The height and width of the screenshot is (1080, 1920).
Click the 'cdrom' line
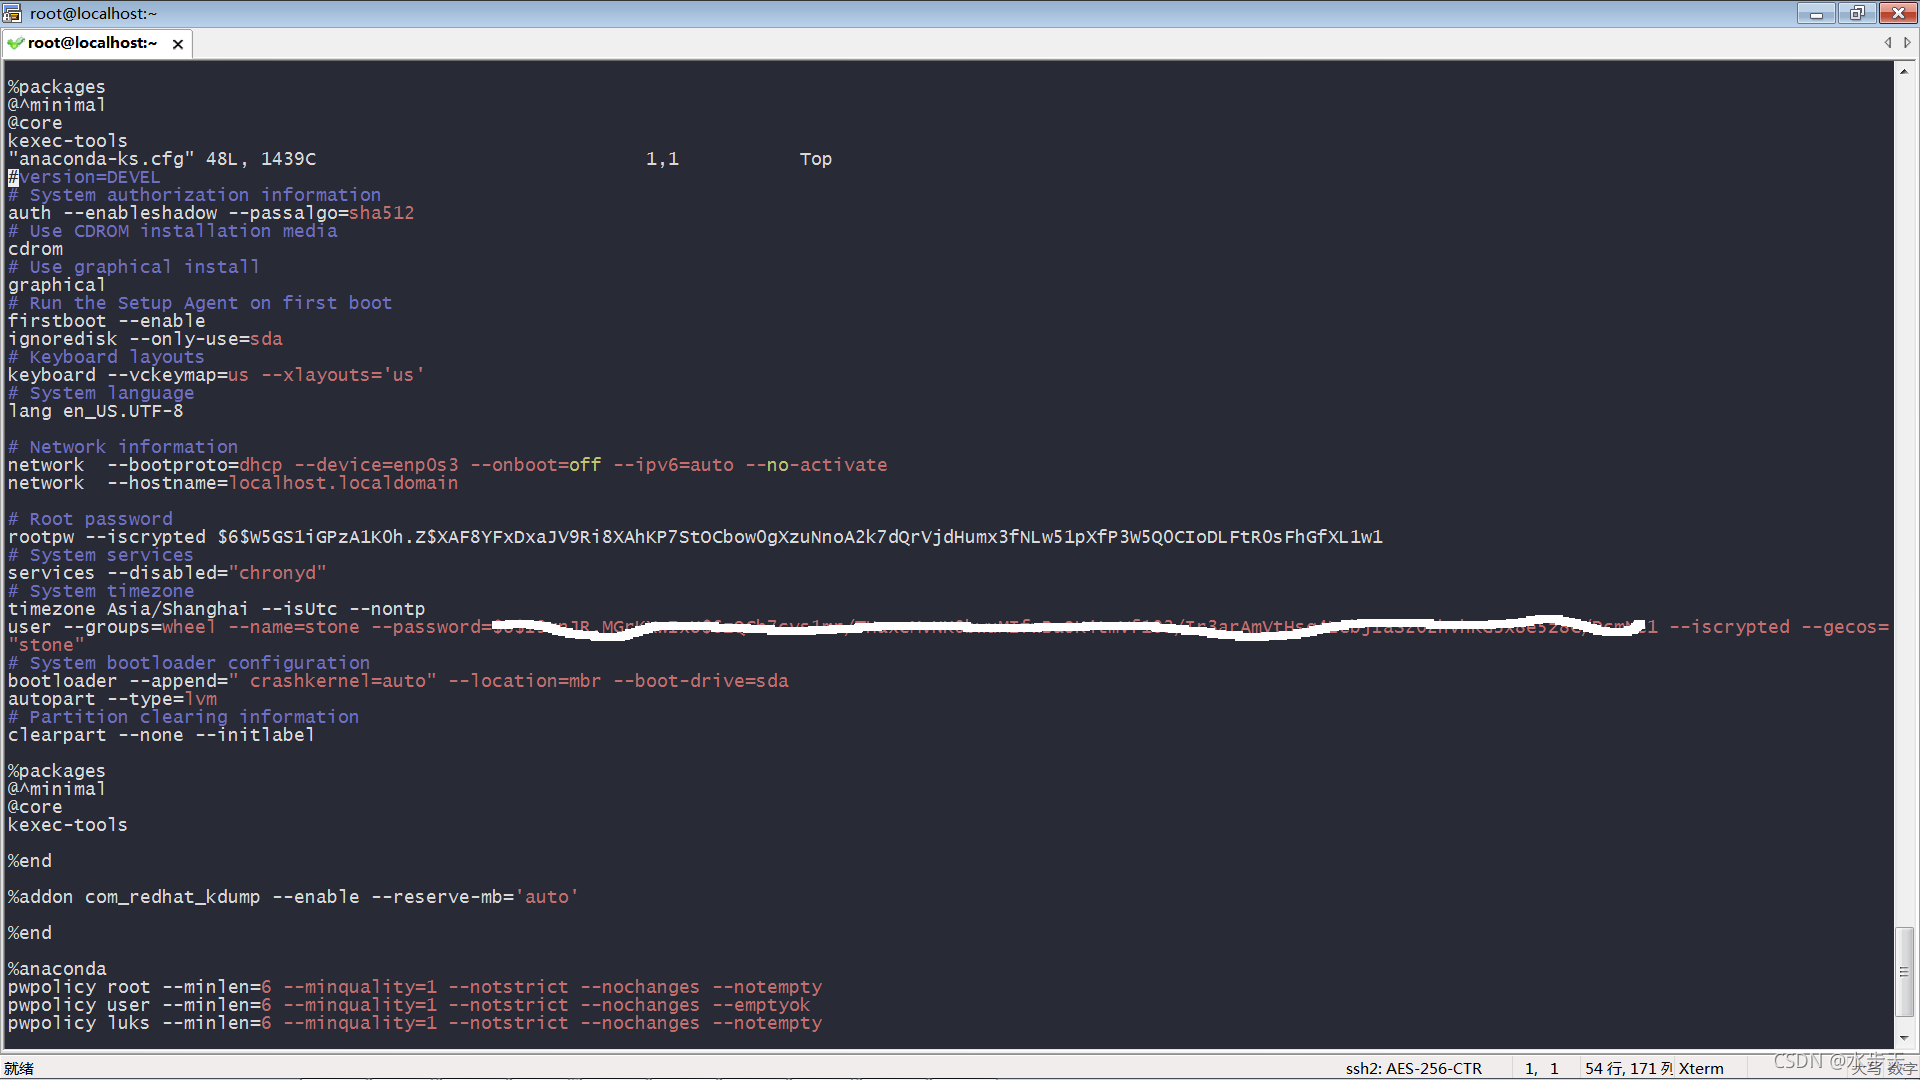(35, 249)
